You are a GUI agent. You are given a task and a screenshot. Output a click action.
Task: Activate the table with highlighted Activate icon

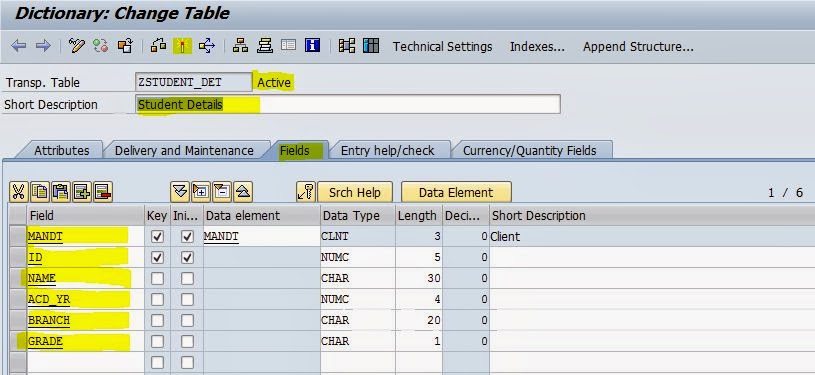182,46
